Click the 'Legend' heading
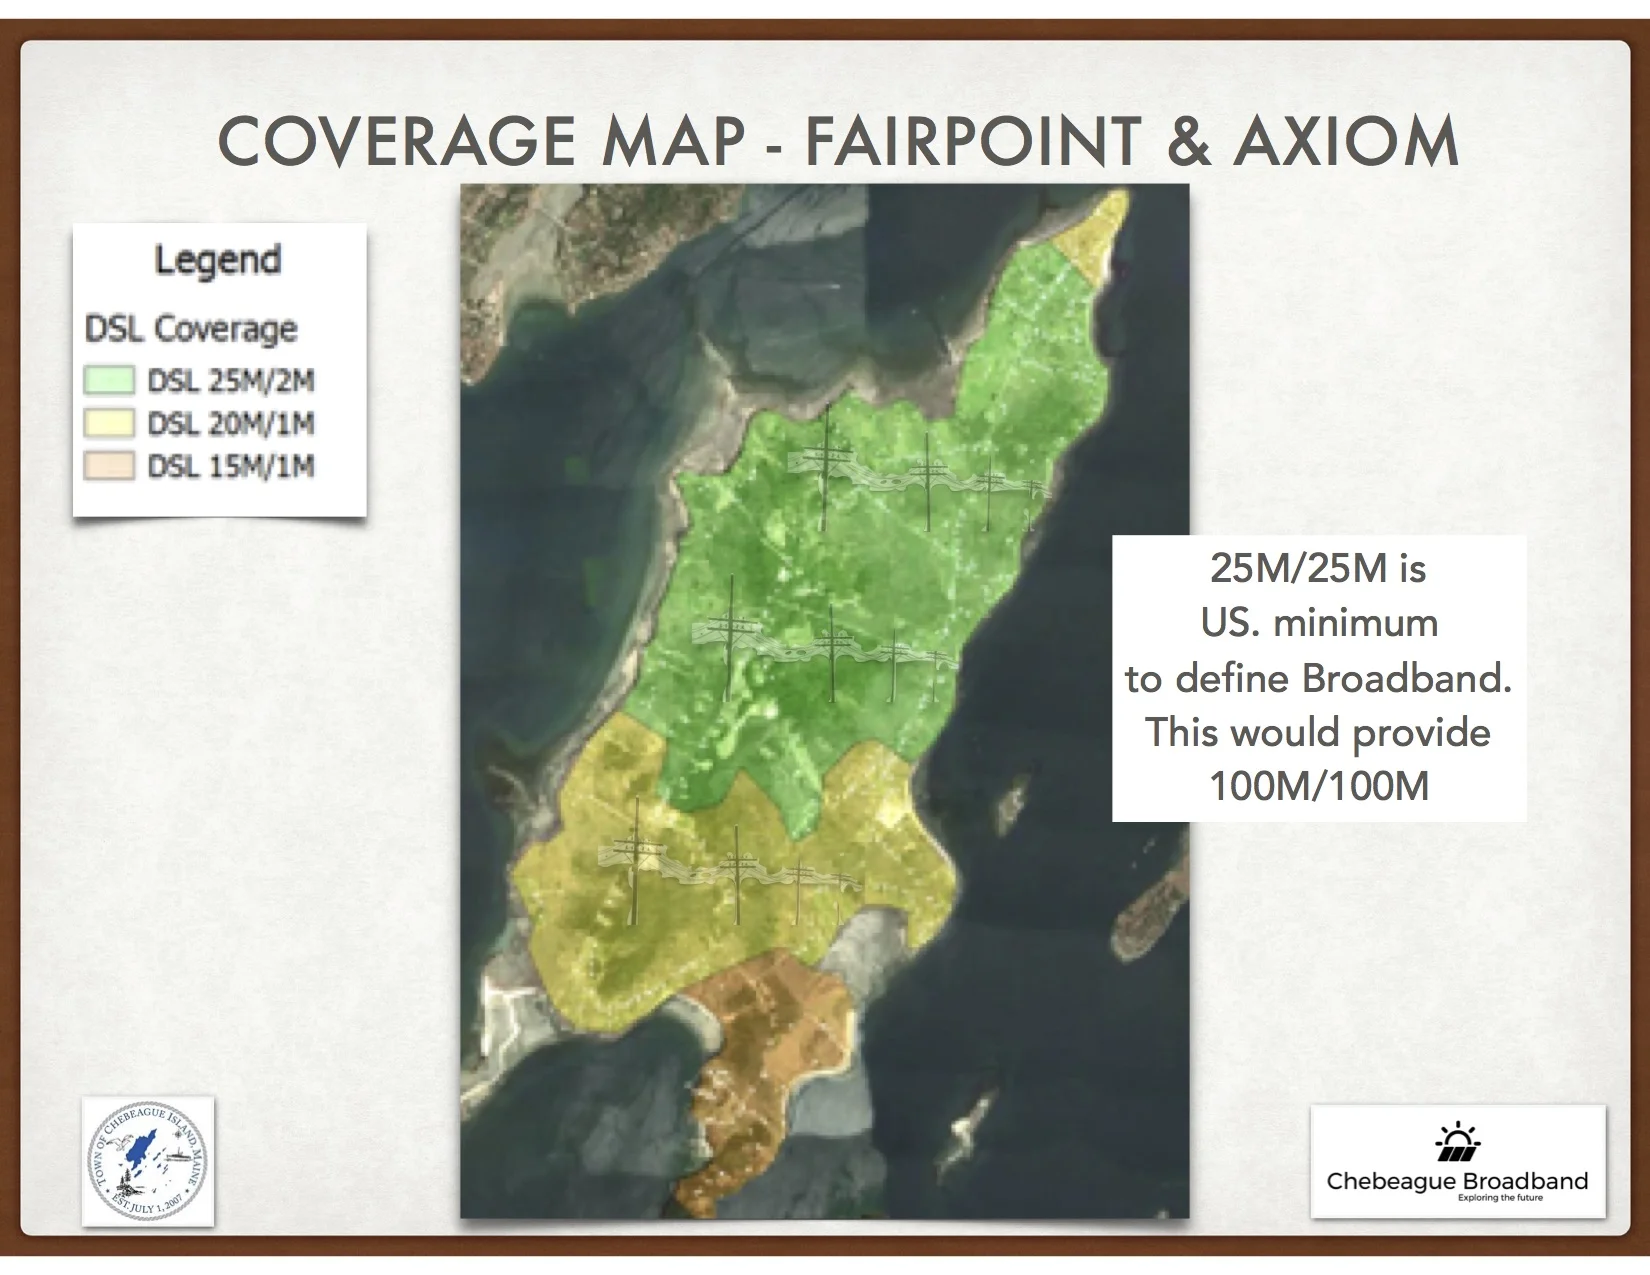 [218, 260]
